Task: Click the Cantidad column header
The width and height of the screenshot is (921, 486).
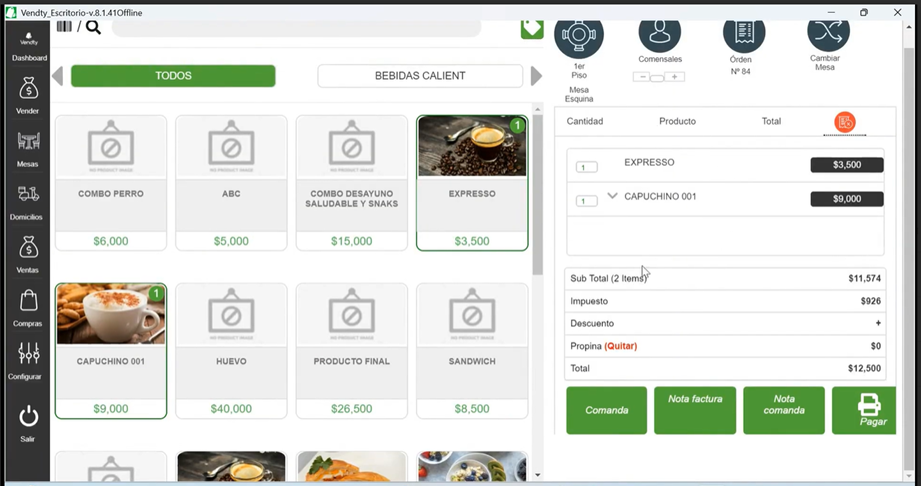Action: pyautogui.click(x=585, y=121)
